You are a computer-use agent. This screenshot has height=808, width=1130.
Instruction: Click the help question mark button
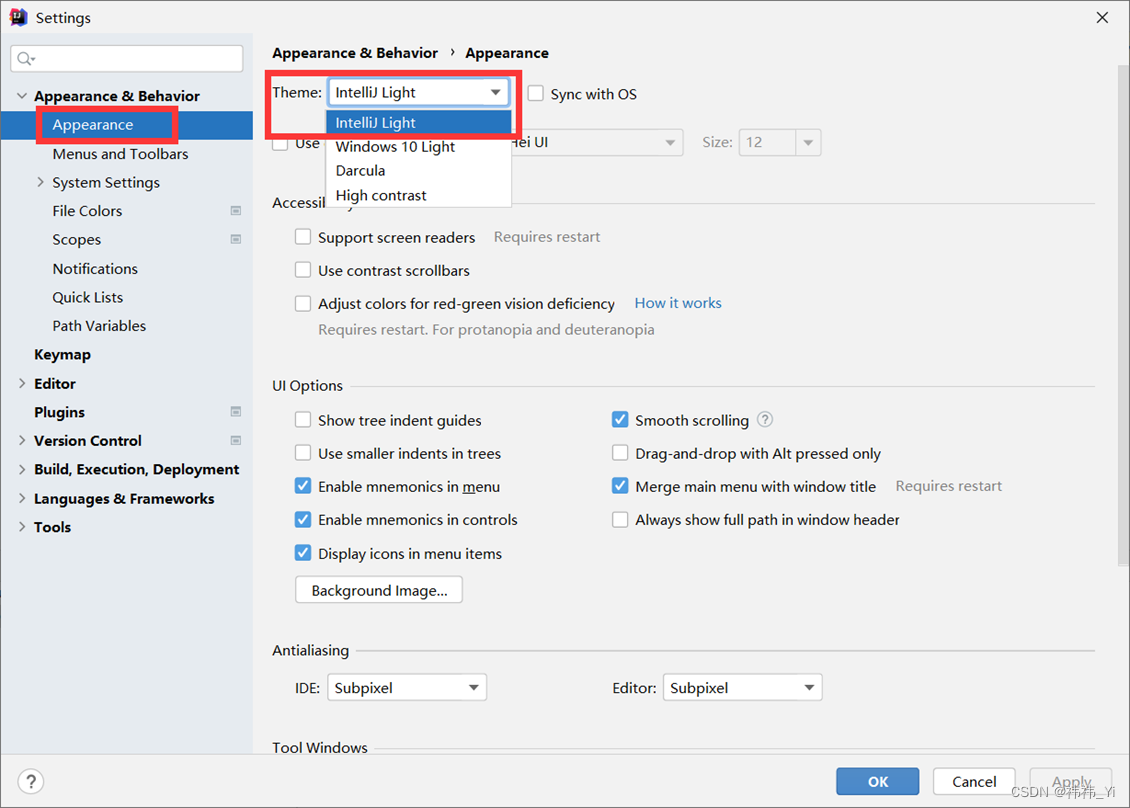31,781
